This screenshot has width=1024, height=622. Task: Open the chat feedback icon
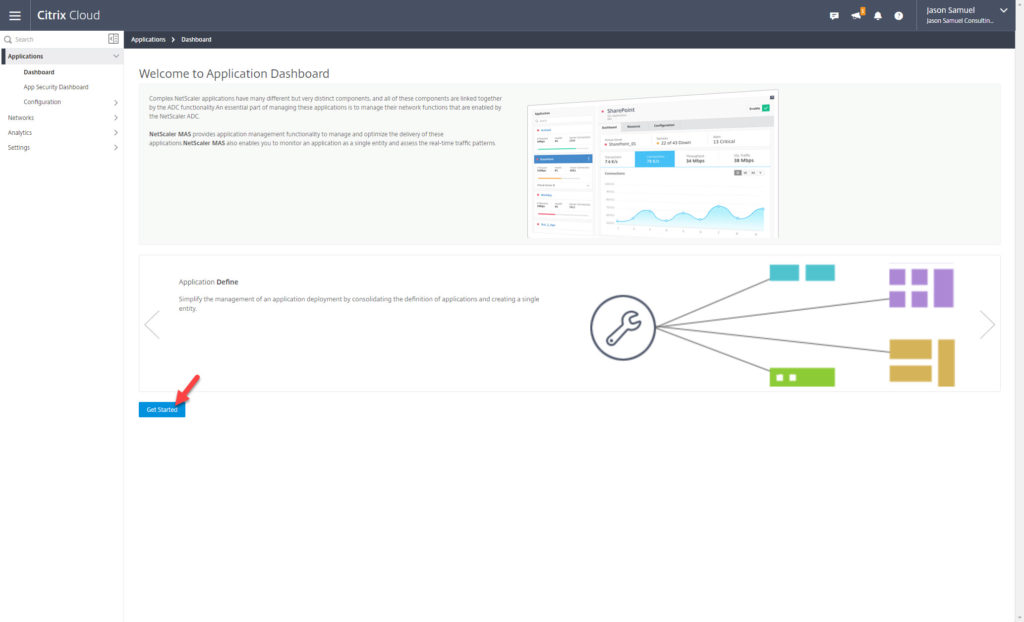(x=834, y=16)
